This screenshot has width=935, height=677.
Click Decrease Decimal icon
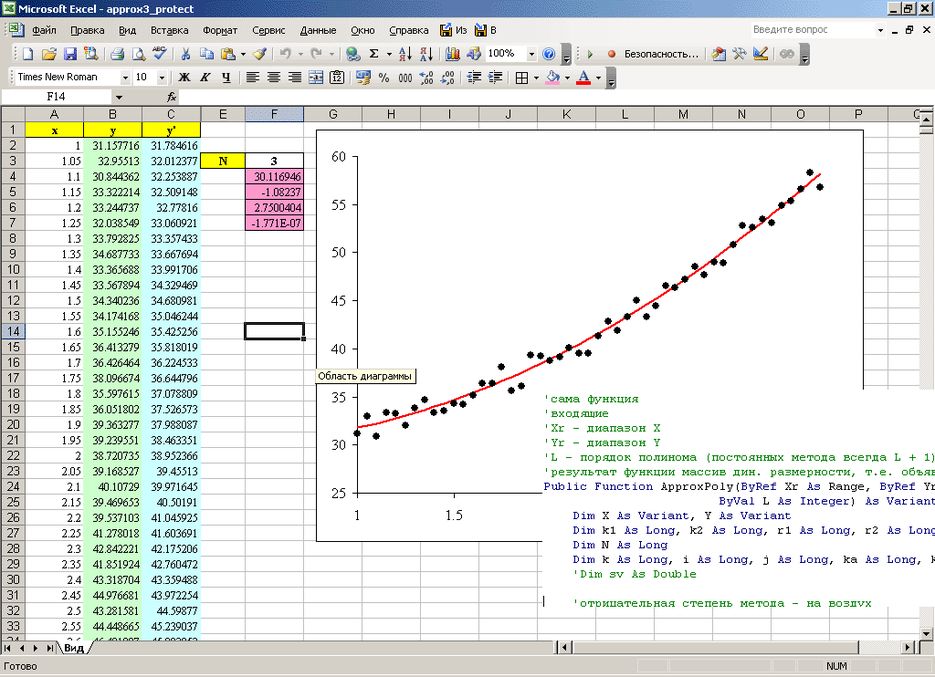pos(448,78)
